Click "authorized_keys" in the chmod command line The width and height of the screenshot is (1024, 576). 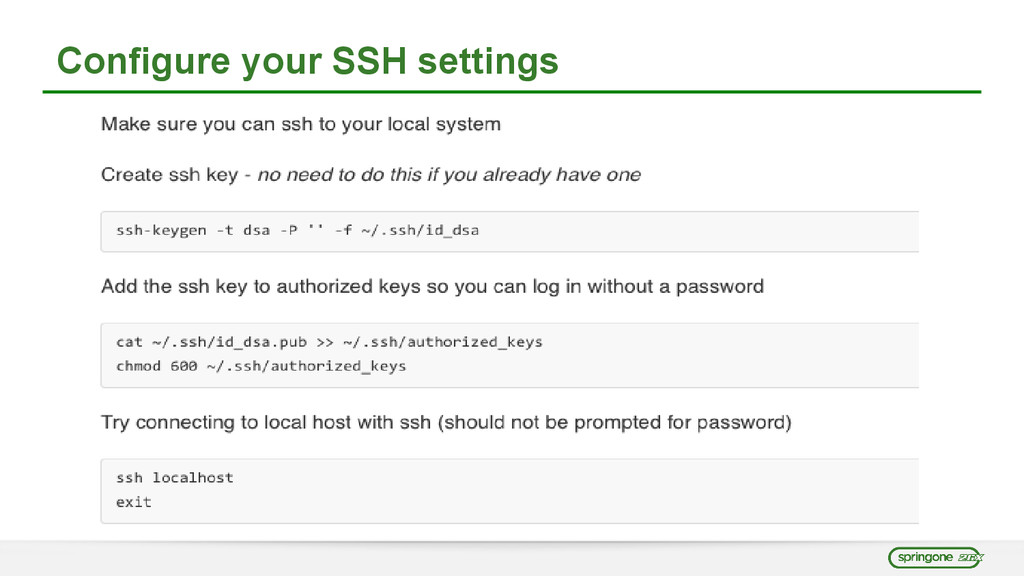tap(338, 366)
